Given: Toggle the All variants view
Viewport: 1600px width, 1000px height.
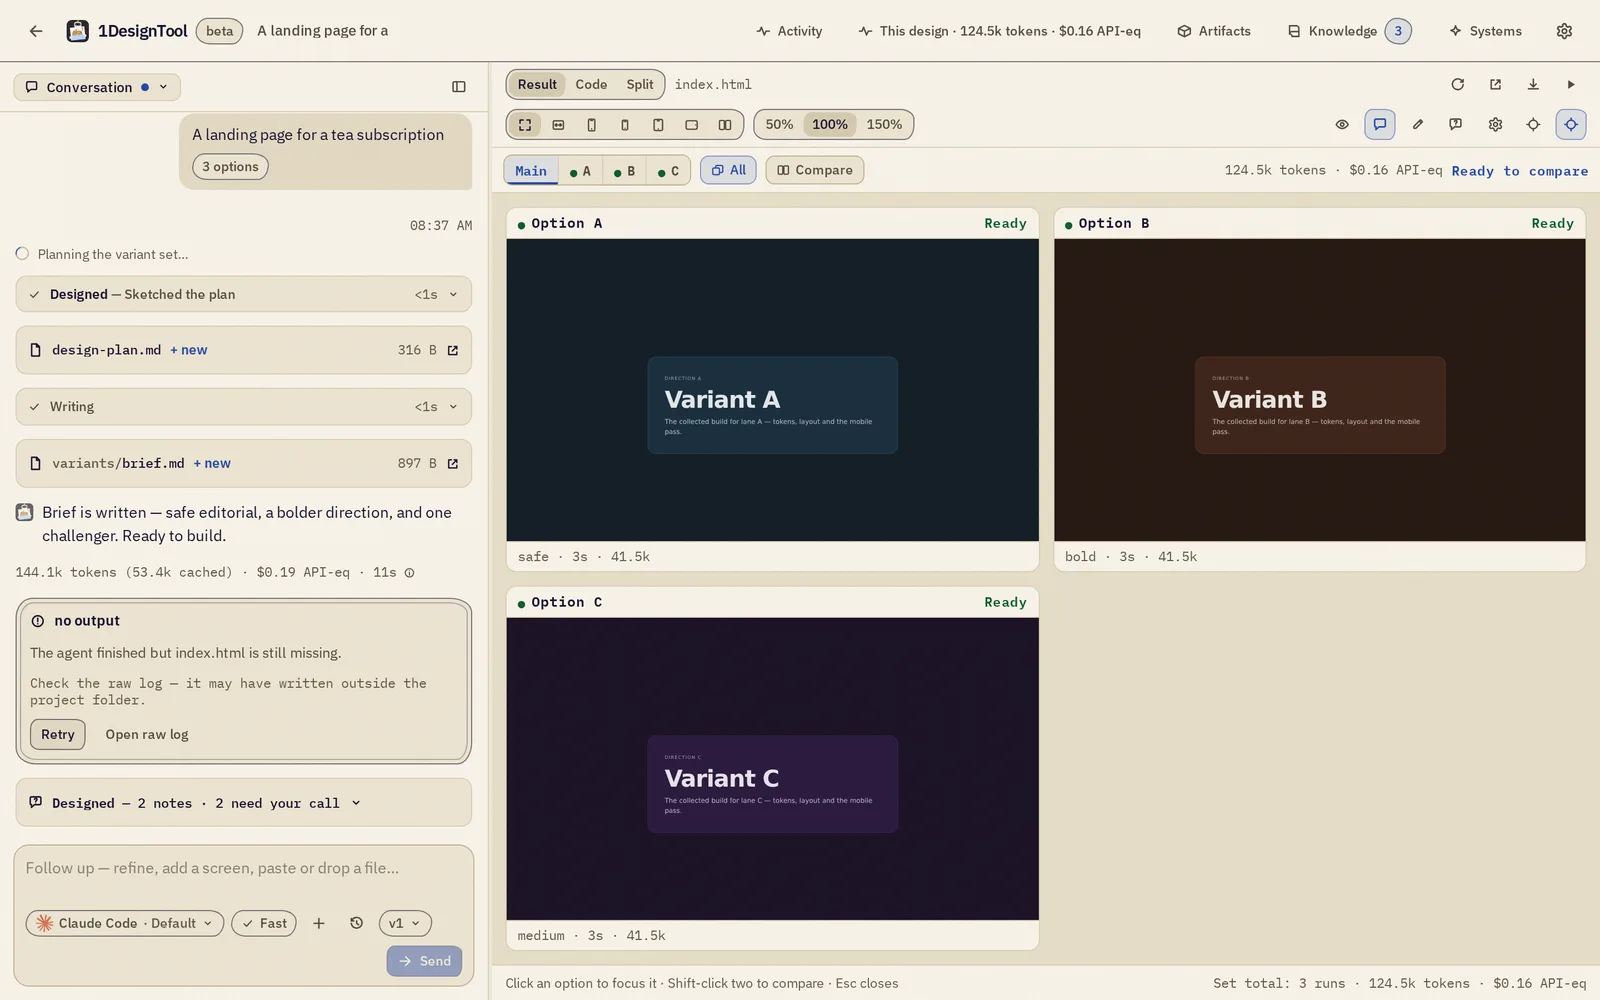Looking at the screenshot, I should 728,170.
